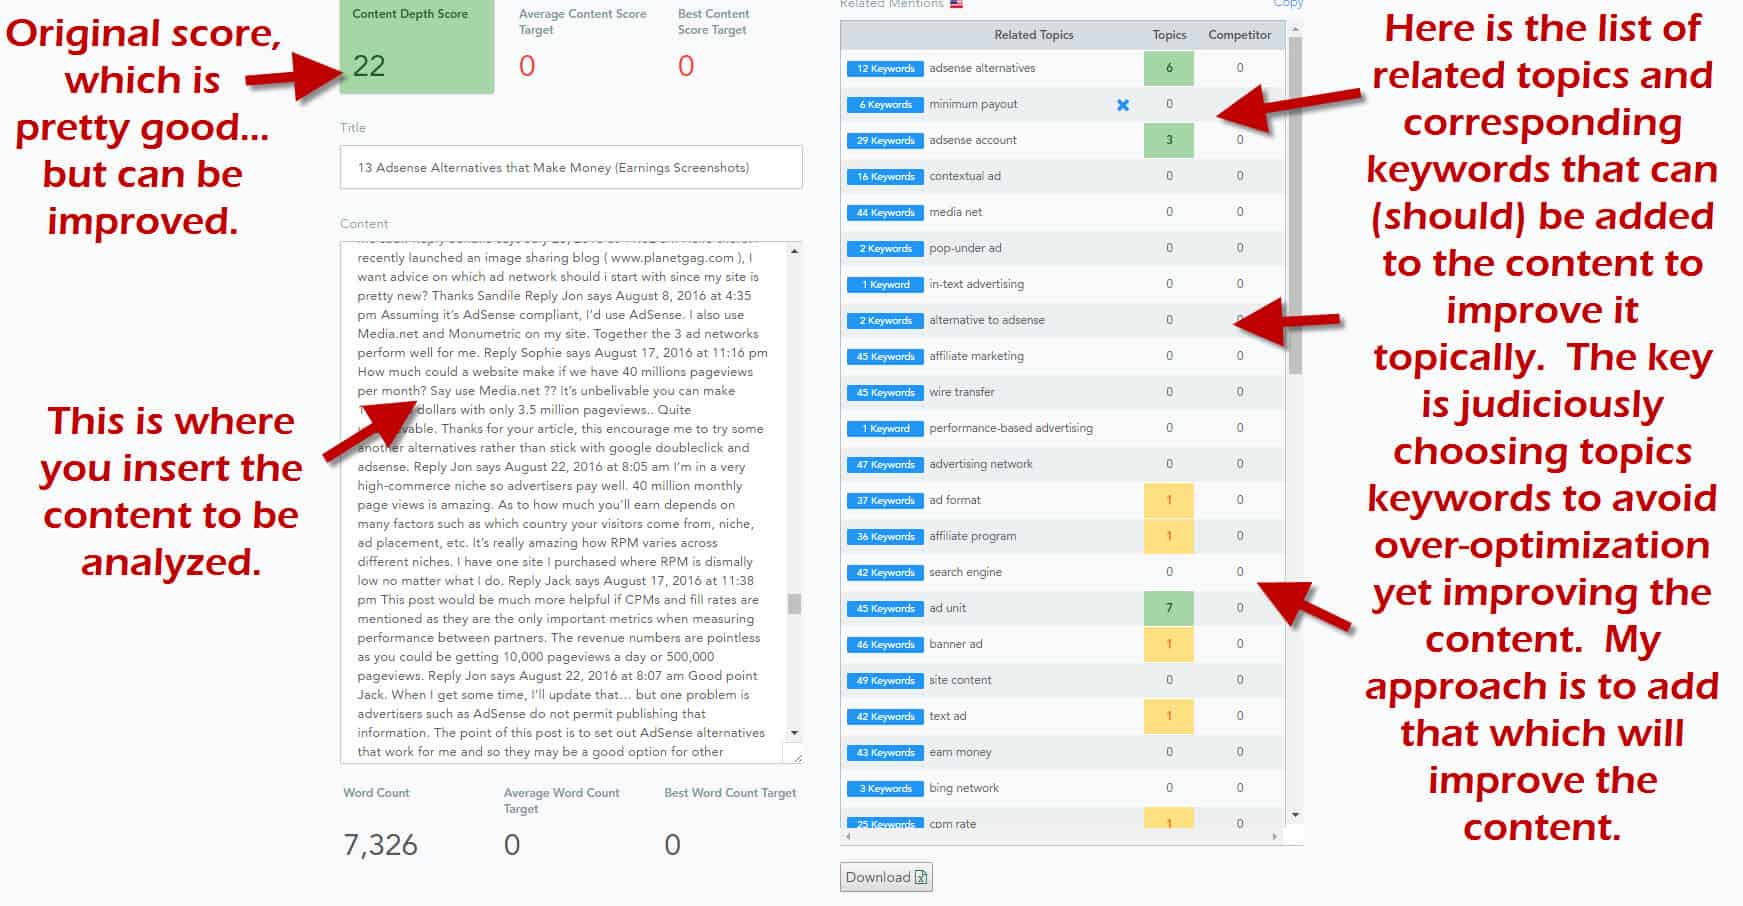
Task: Click the Excel icon on the Download button
Action: pyautogui.click(x=921, y=877)
